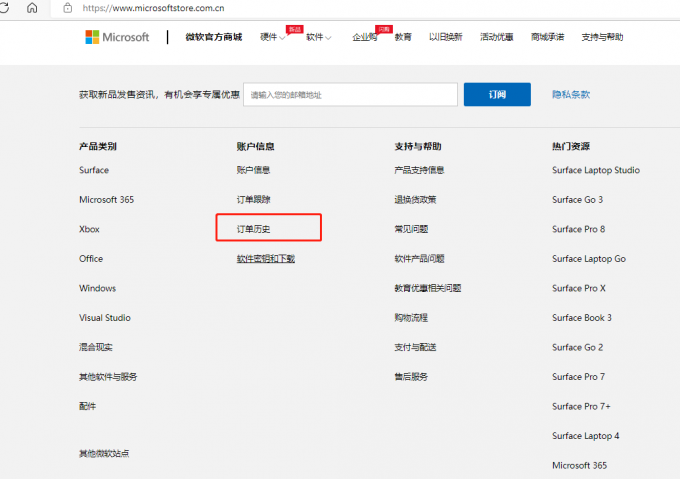
Task: Open the 软件产品问题 link
Action: click(x=419, y=259)
